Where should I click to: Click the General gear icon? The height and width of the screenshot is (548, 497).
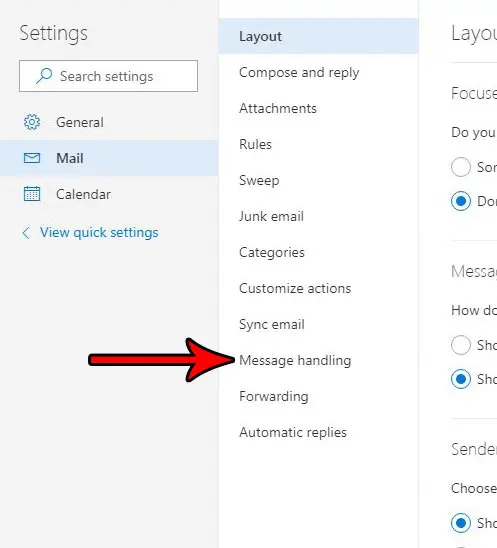click(x=32, y=122)
